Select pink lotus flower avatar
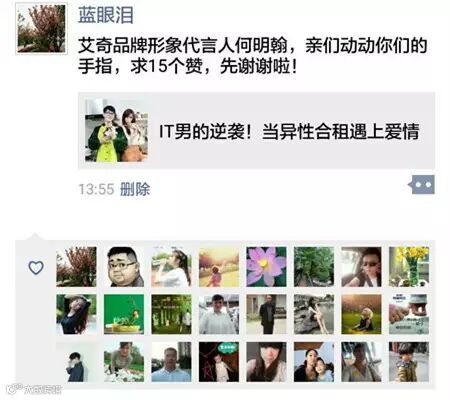The height and width of the screenshot is (400, 450). point(266,267)
